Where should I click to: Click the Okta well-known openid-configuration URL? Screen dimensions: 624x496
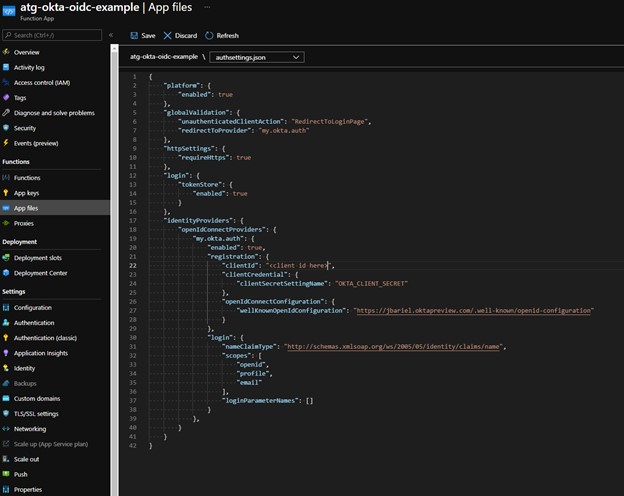pyautogui.click(x=473, y=311)
